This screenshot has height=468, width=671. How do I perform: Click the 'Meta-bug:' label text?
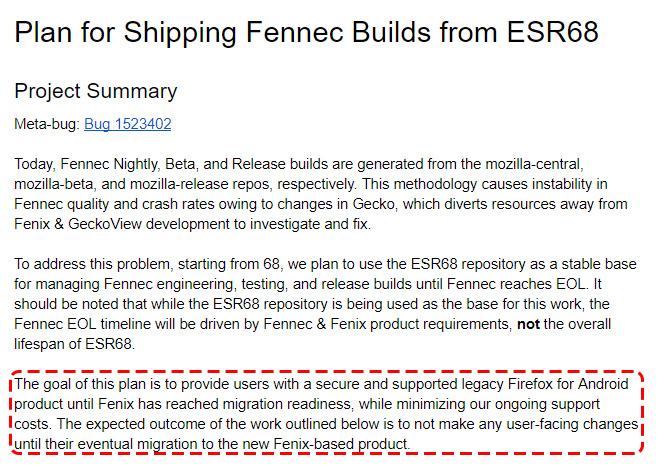[x=47, y=124]
